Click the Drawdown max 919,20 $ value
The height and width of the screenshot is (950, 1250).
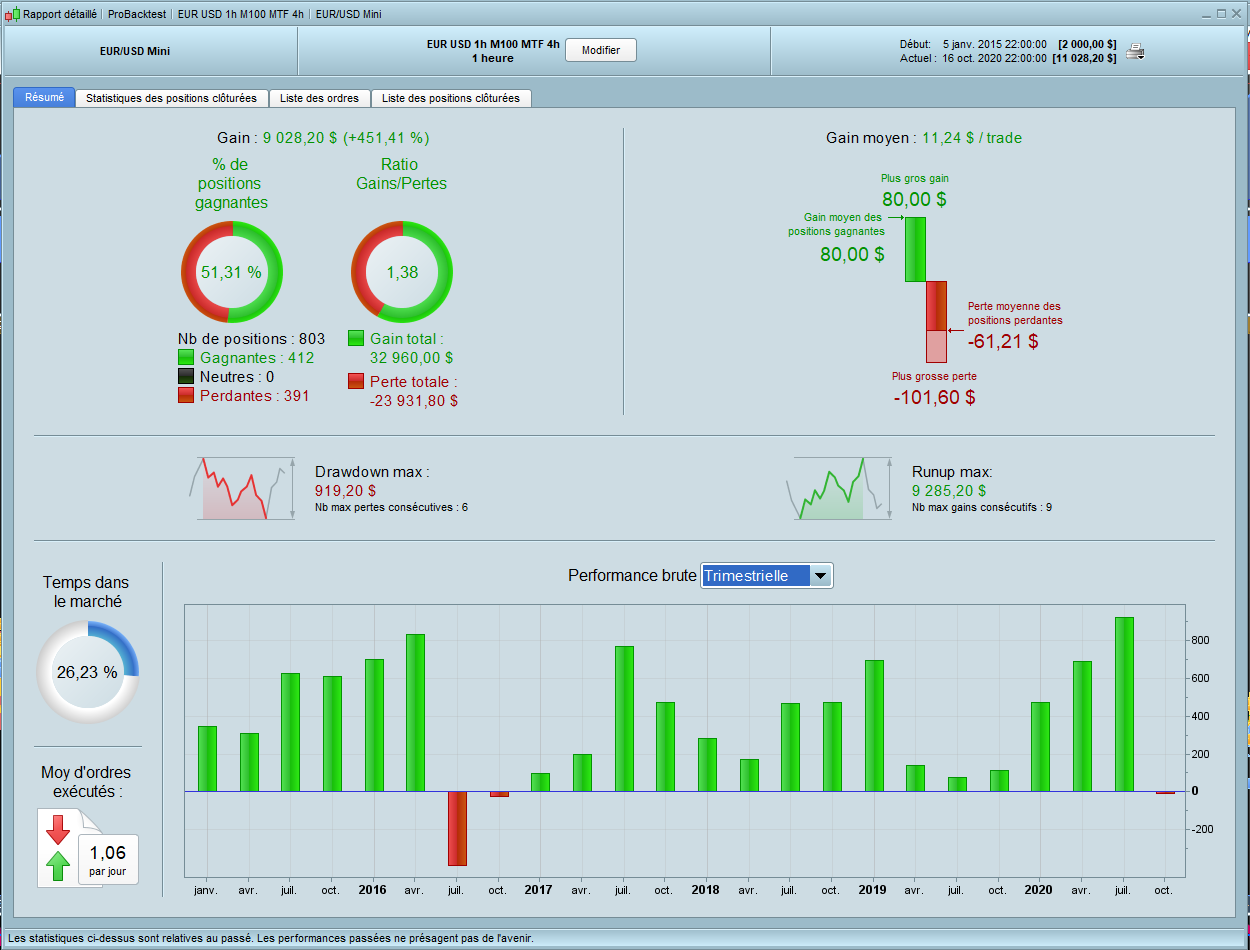[x=345, y=491]
